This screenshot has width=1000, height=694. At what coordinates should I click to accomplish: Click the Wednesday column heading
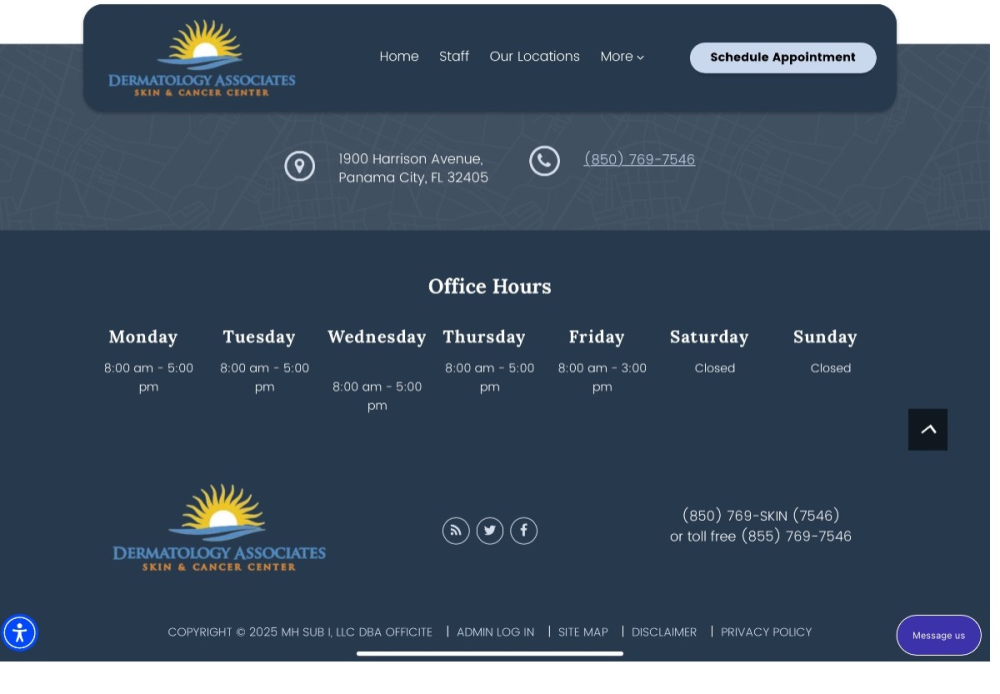click(x=377, y=337)
